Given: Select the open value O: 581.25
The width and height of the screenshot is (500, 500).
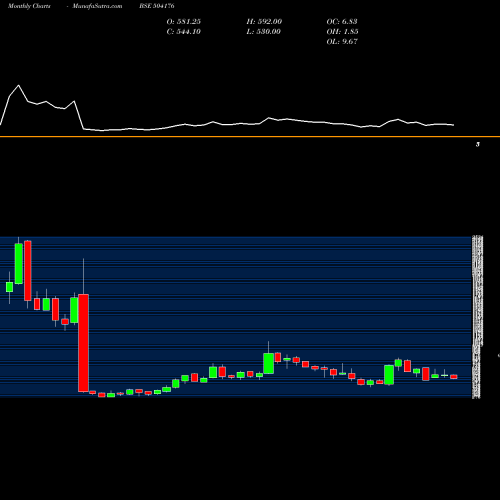Looking at the screenshot, I should coord(184,22).
